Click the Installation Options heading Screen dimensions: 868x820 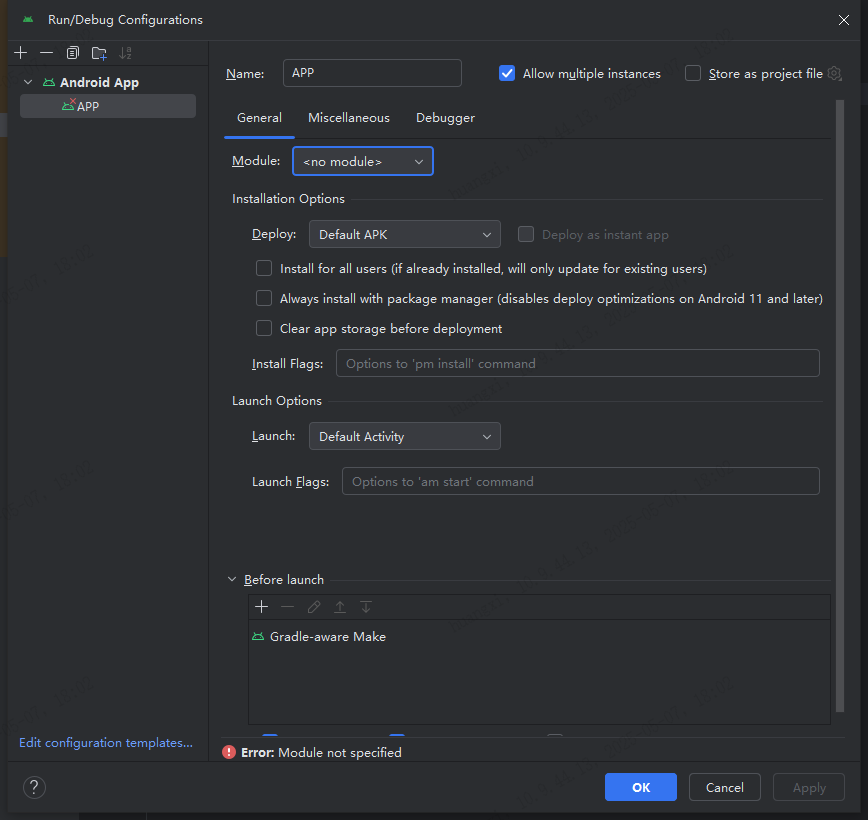[288, 199]
